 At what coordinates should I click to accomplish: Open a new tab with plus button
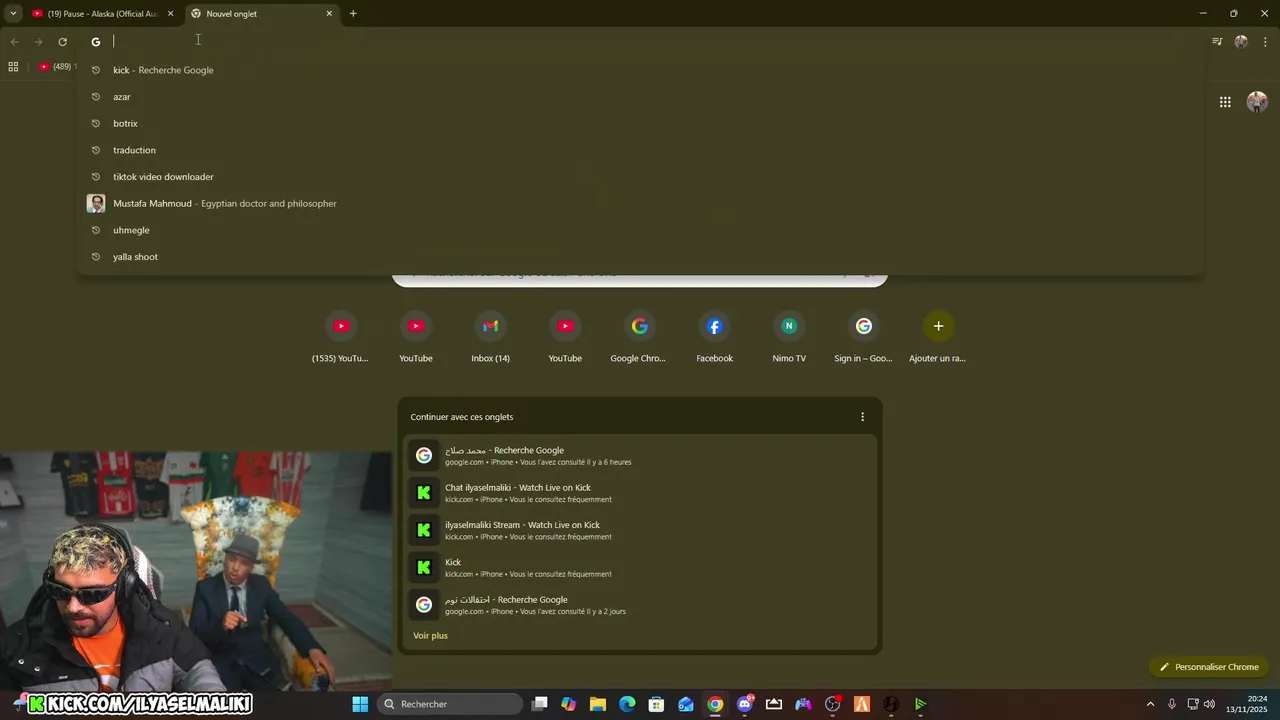[x=353, y=14]
